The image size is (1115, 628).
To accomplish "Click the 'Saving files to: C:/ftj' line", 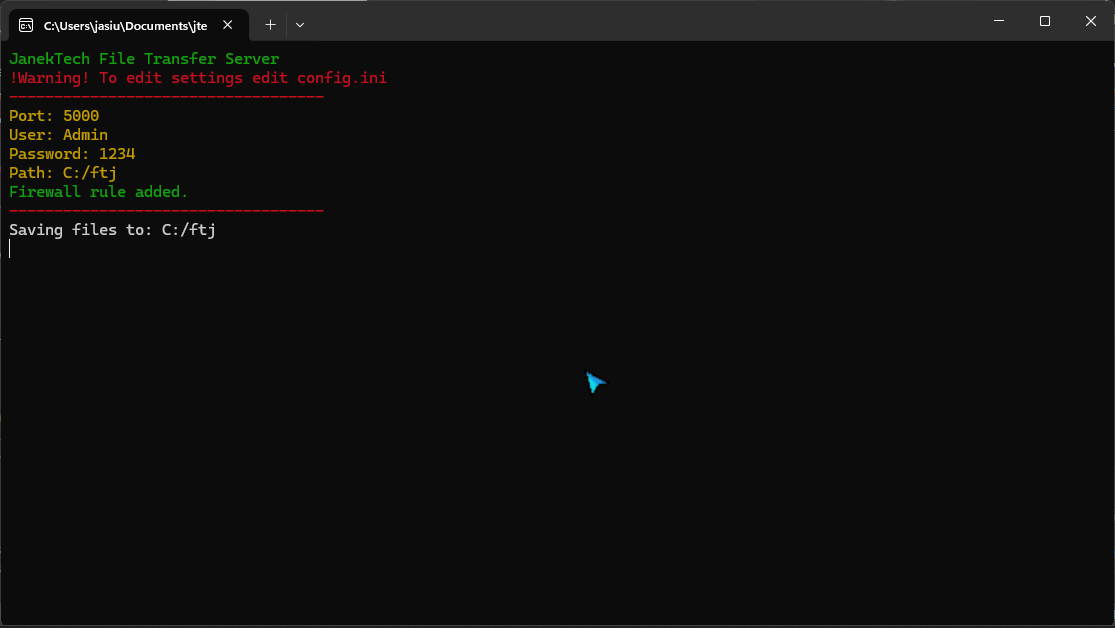I will click(112, 230).
